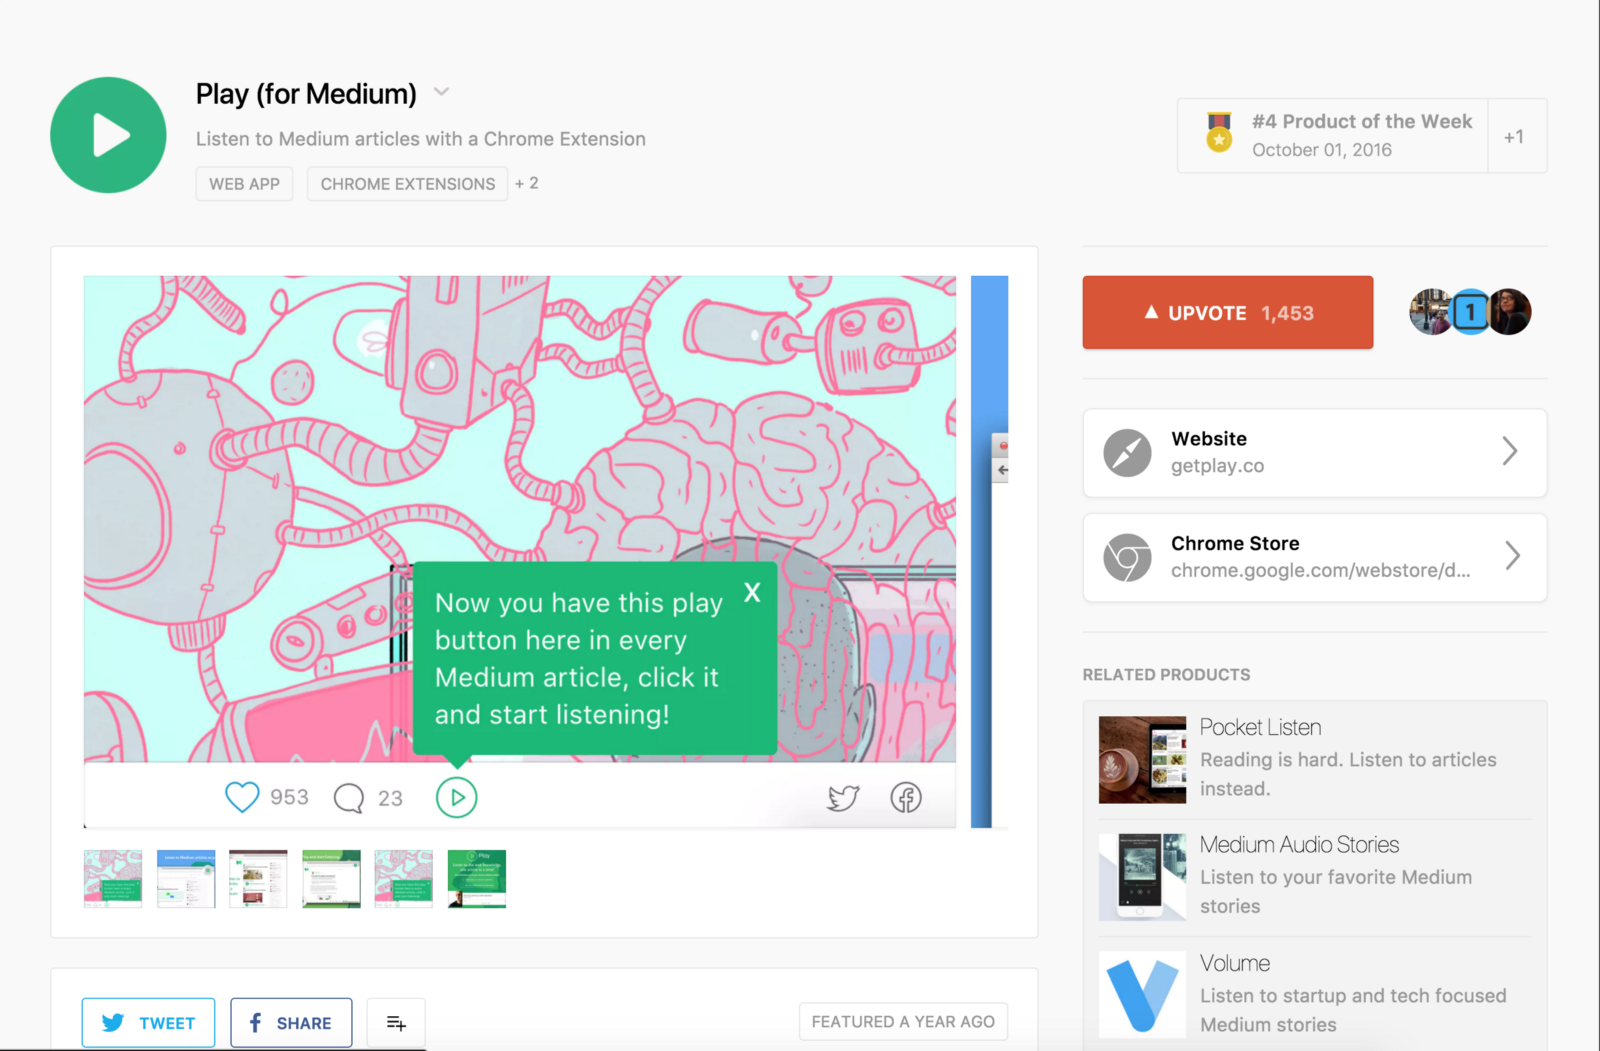
Task: Select the CHROME EXTENSIONS topic tag
Action: [407, 184]
